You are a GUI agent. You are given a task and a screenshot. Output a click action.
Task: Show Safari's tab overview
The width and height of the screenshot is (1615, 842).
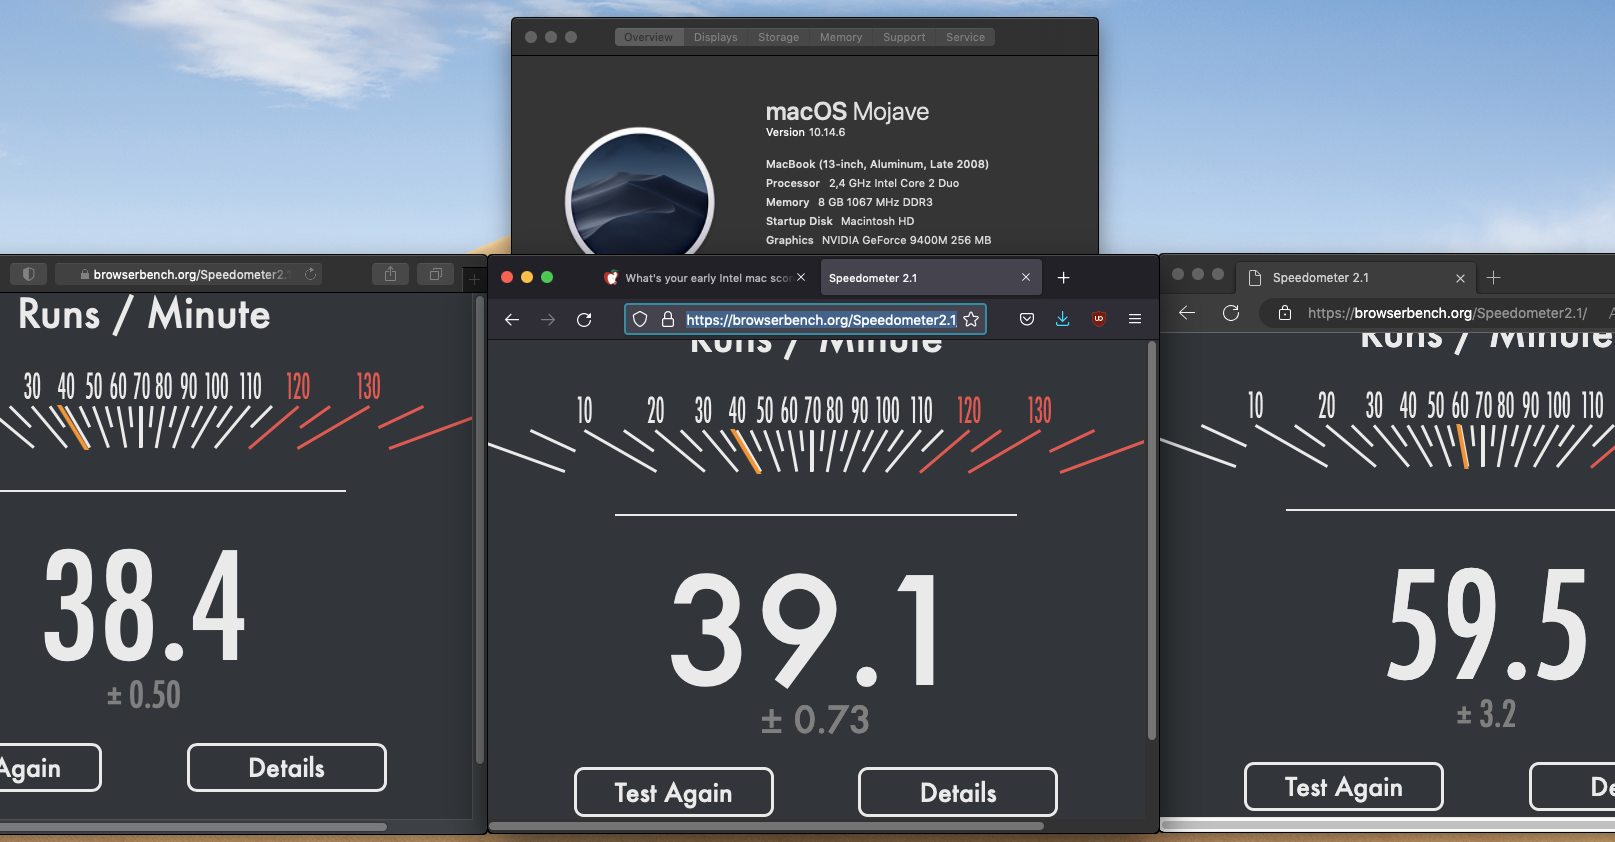coord(435,274)
